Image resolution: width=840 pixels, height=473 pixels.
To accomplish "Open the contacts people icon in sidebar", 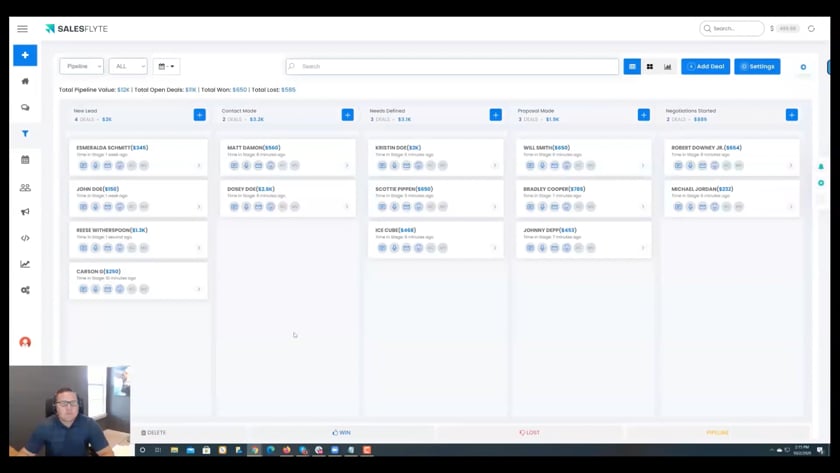I will [25, 187].
